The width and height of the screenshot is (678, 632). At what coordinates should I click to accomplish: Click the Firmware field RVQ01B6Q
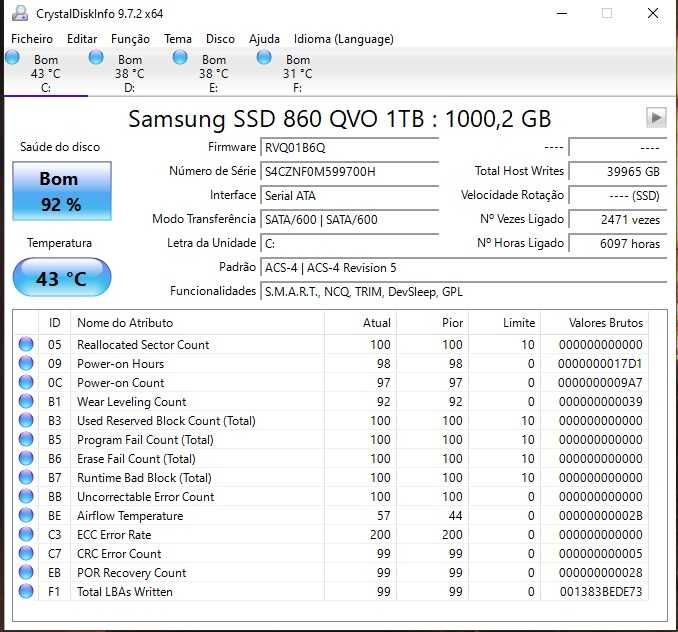click(x=350, y=147)
